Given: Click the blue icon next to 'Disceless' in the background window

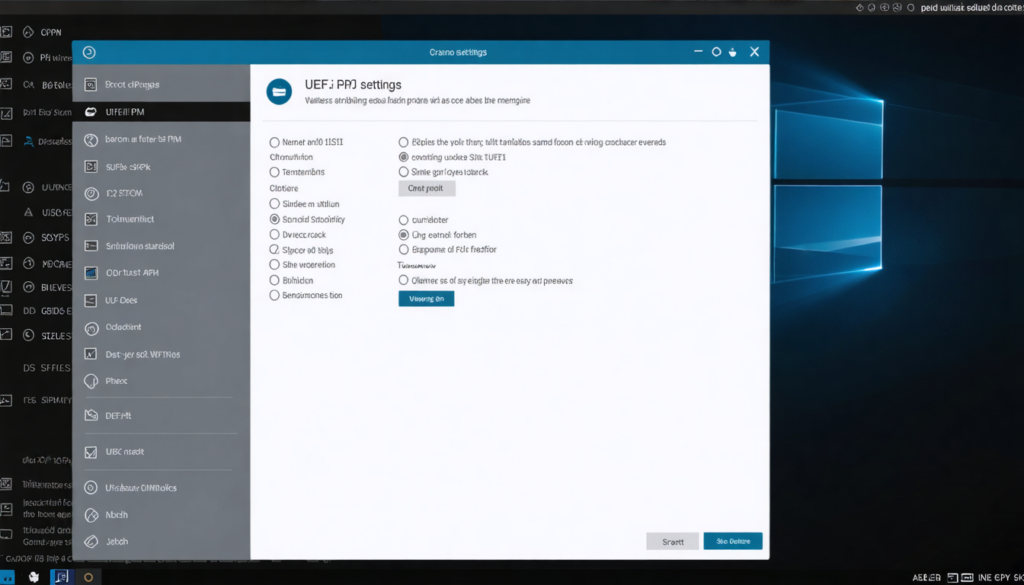Looking at the screenshot, I should tap(28, 140).
